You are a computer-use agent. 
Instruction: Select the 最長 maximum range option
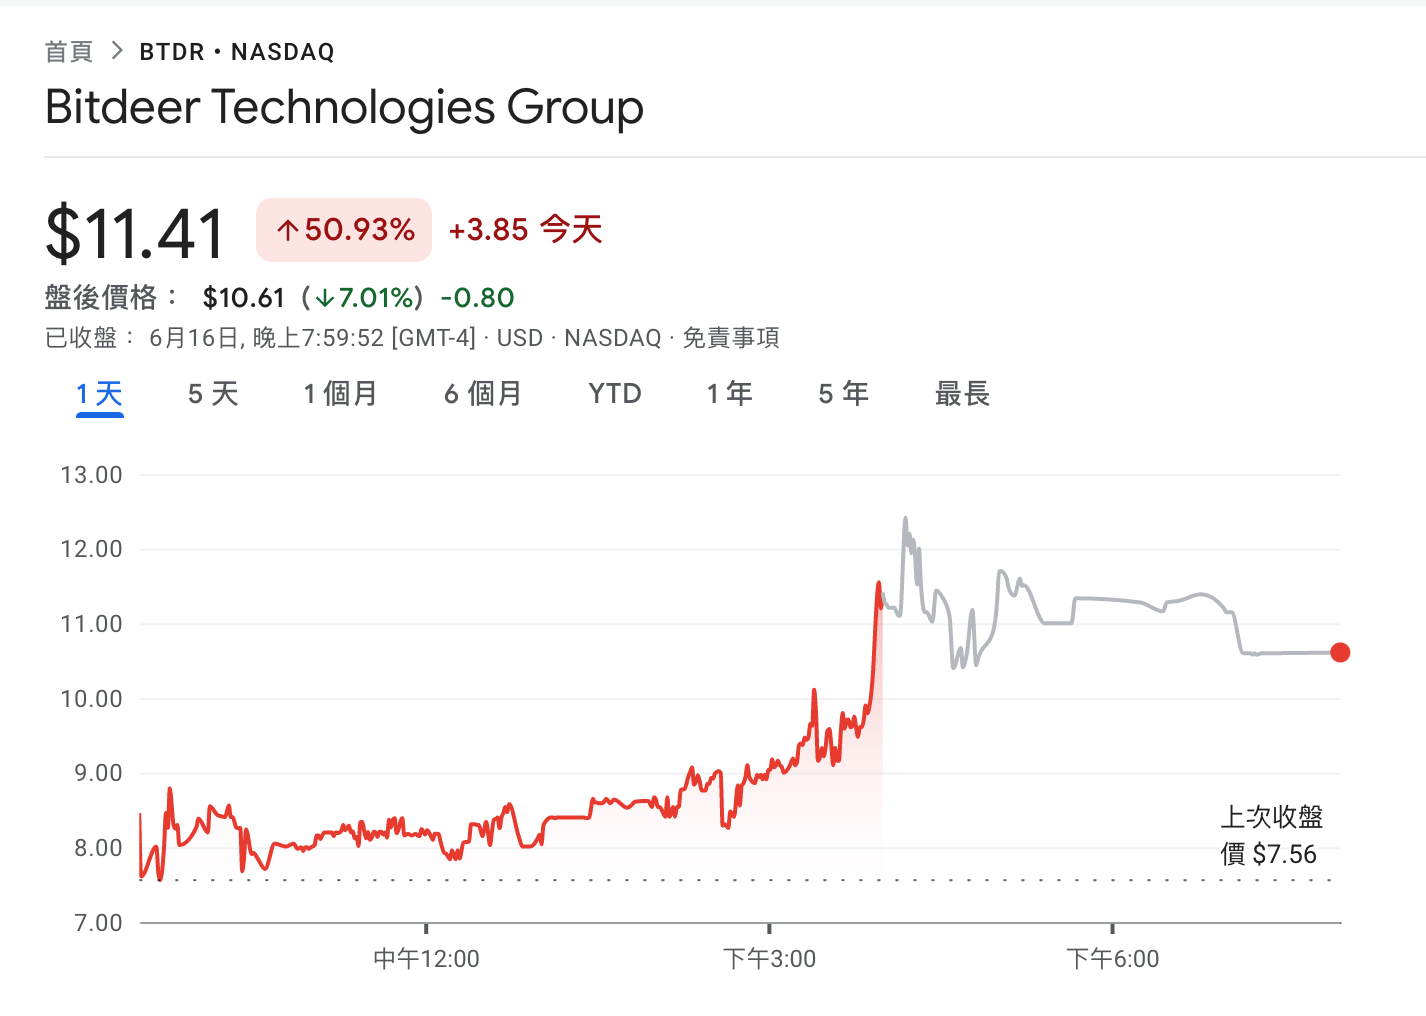click(x=963, y=394)
